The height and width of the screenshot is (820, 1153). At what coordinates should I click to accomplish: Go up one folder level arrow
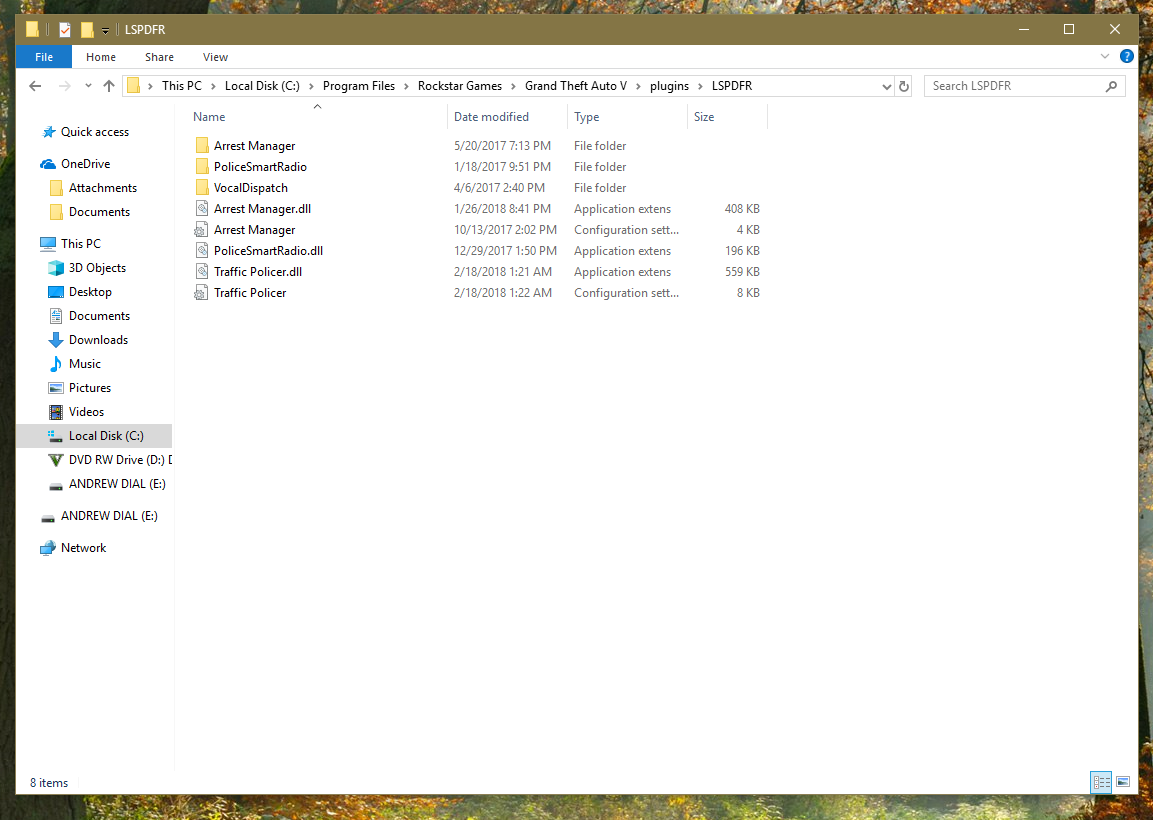(x=109, y=86)
